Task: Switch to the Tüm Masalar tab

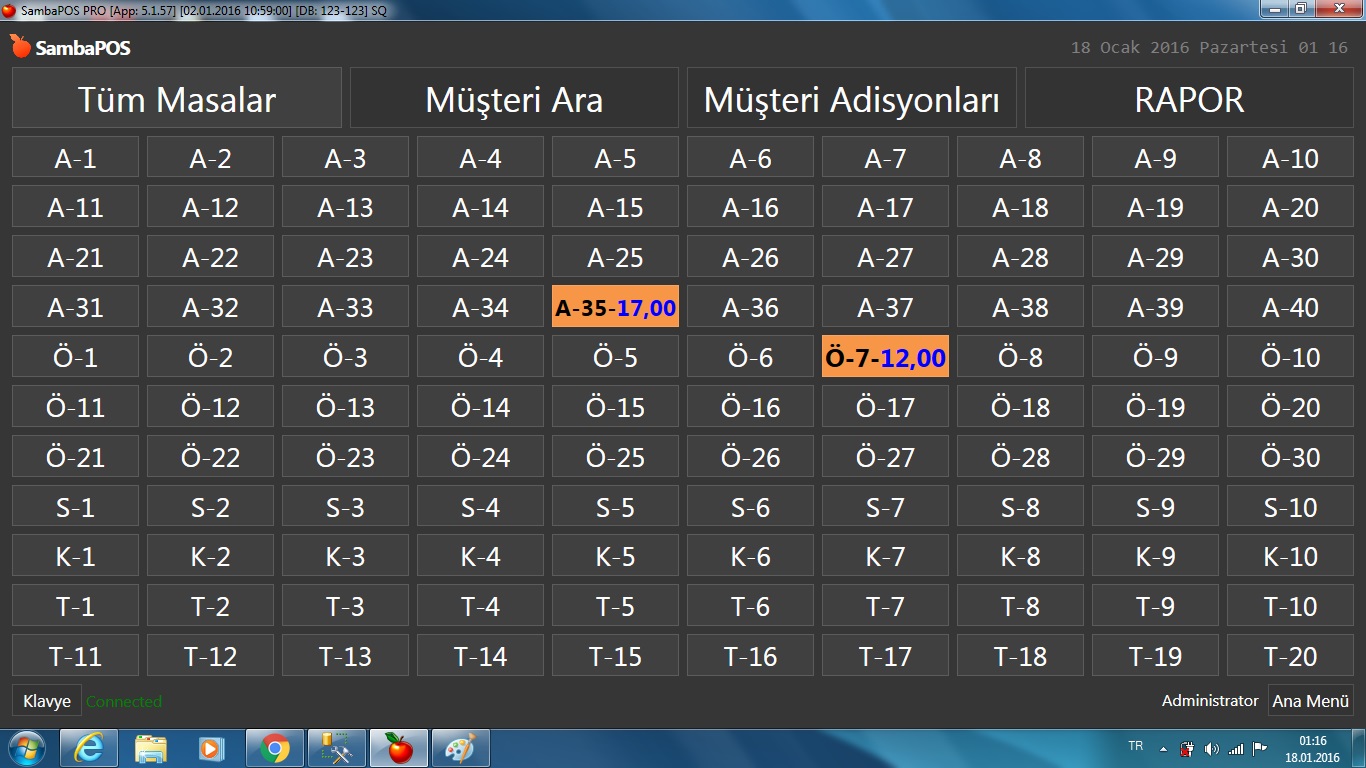Action: 177,99
